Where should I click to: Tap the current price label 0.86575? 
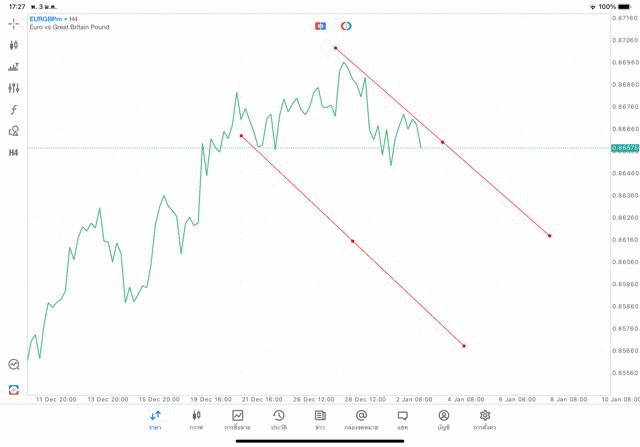[625, 148]
